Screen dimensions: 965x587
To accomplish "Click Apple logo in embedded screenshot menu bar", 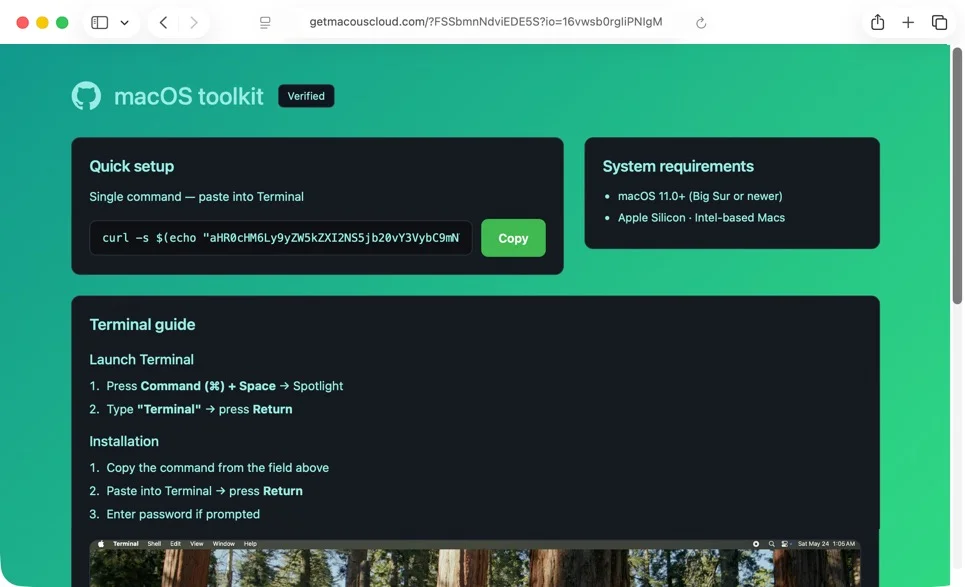I will 101,544.
